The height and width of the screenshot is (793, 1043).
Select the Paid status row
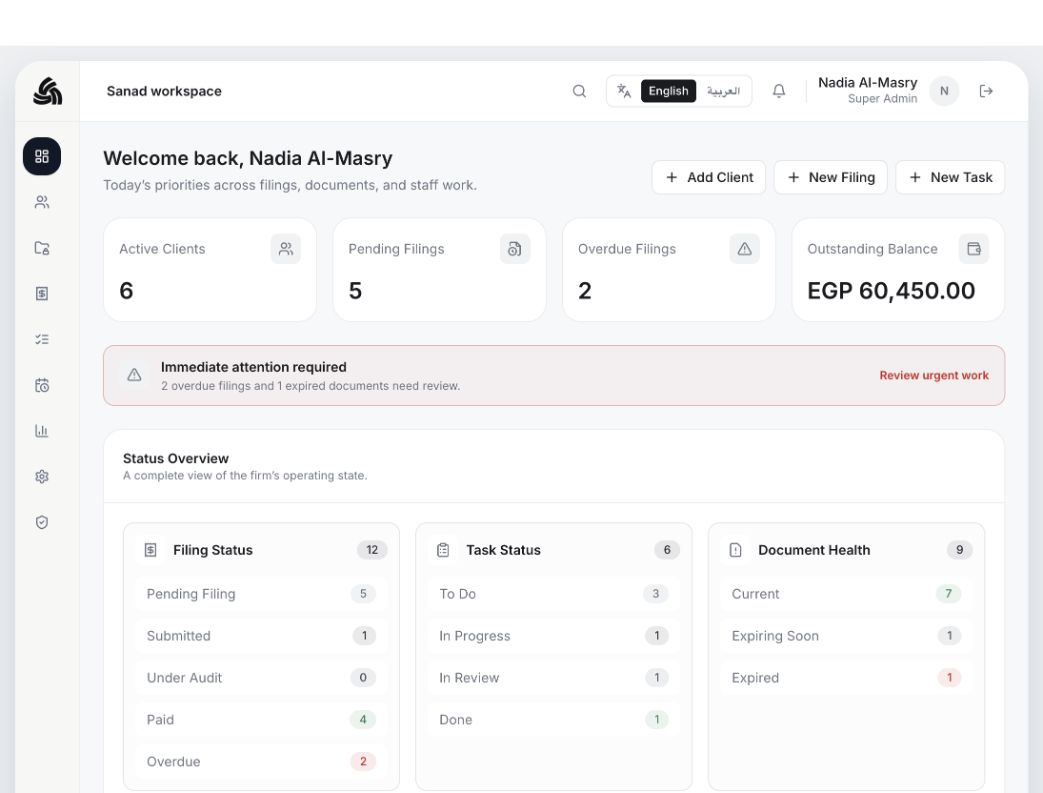pos(261,720)
